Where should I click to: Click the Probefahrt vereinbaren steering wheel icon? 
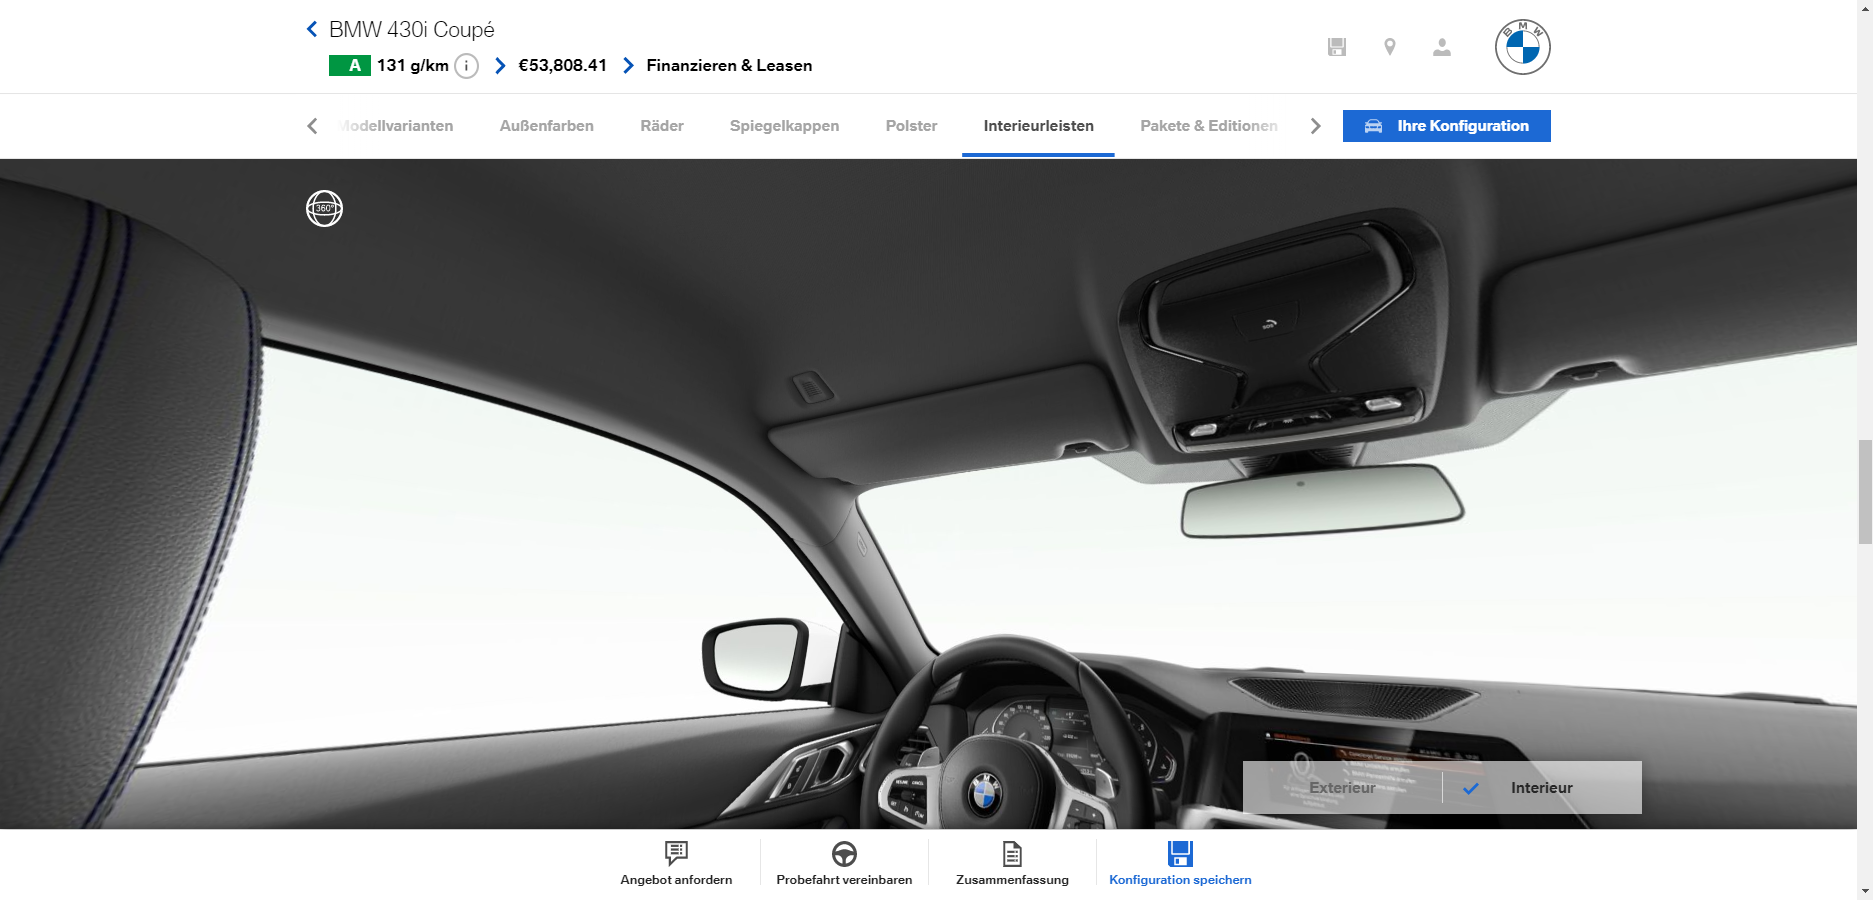(x=844, y=853)
